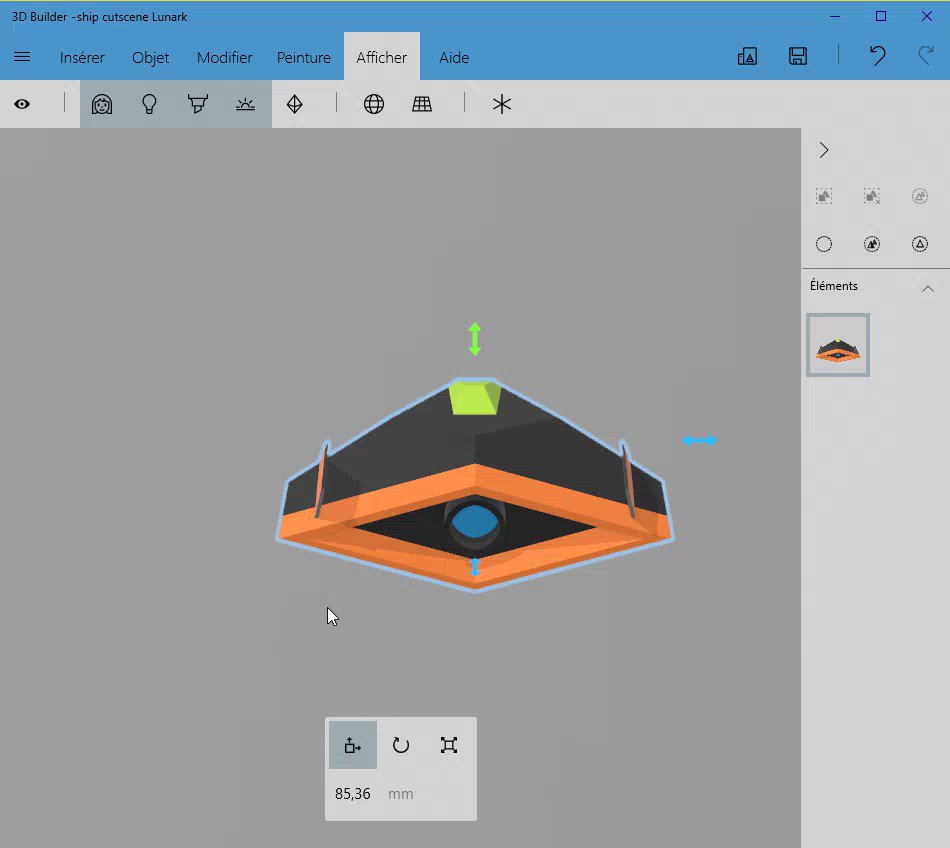
Task: Collapse the Éléments section
Action: coord(928,288)
